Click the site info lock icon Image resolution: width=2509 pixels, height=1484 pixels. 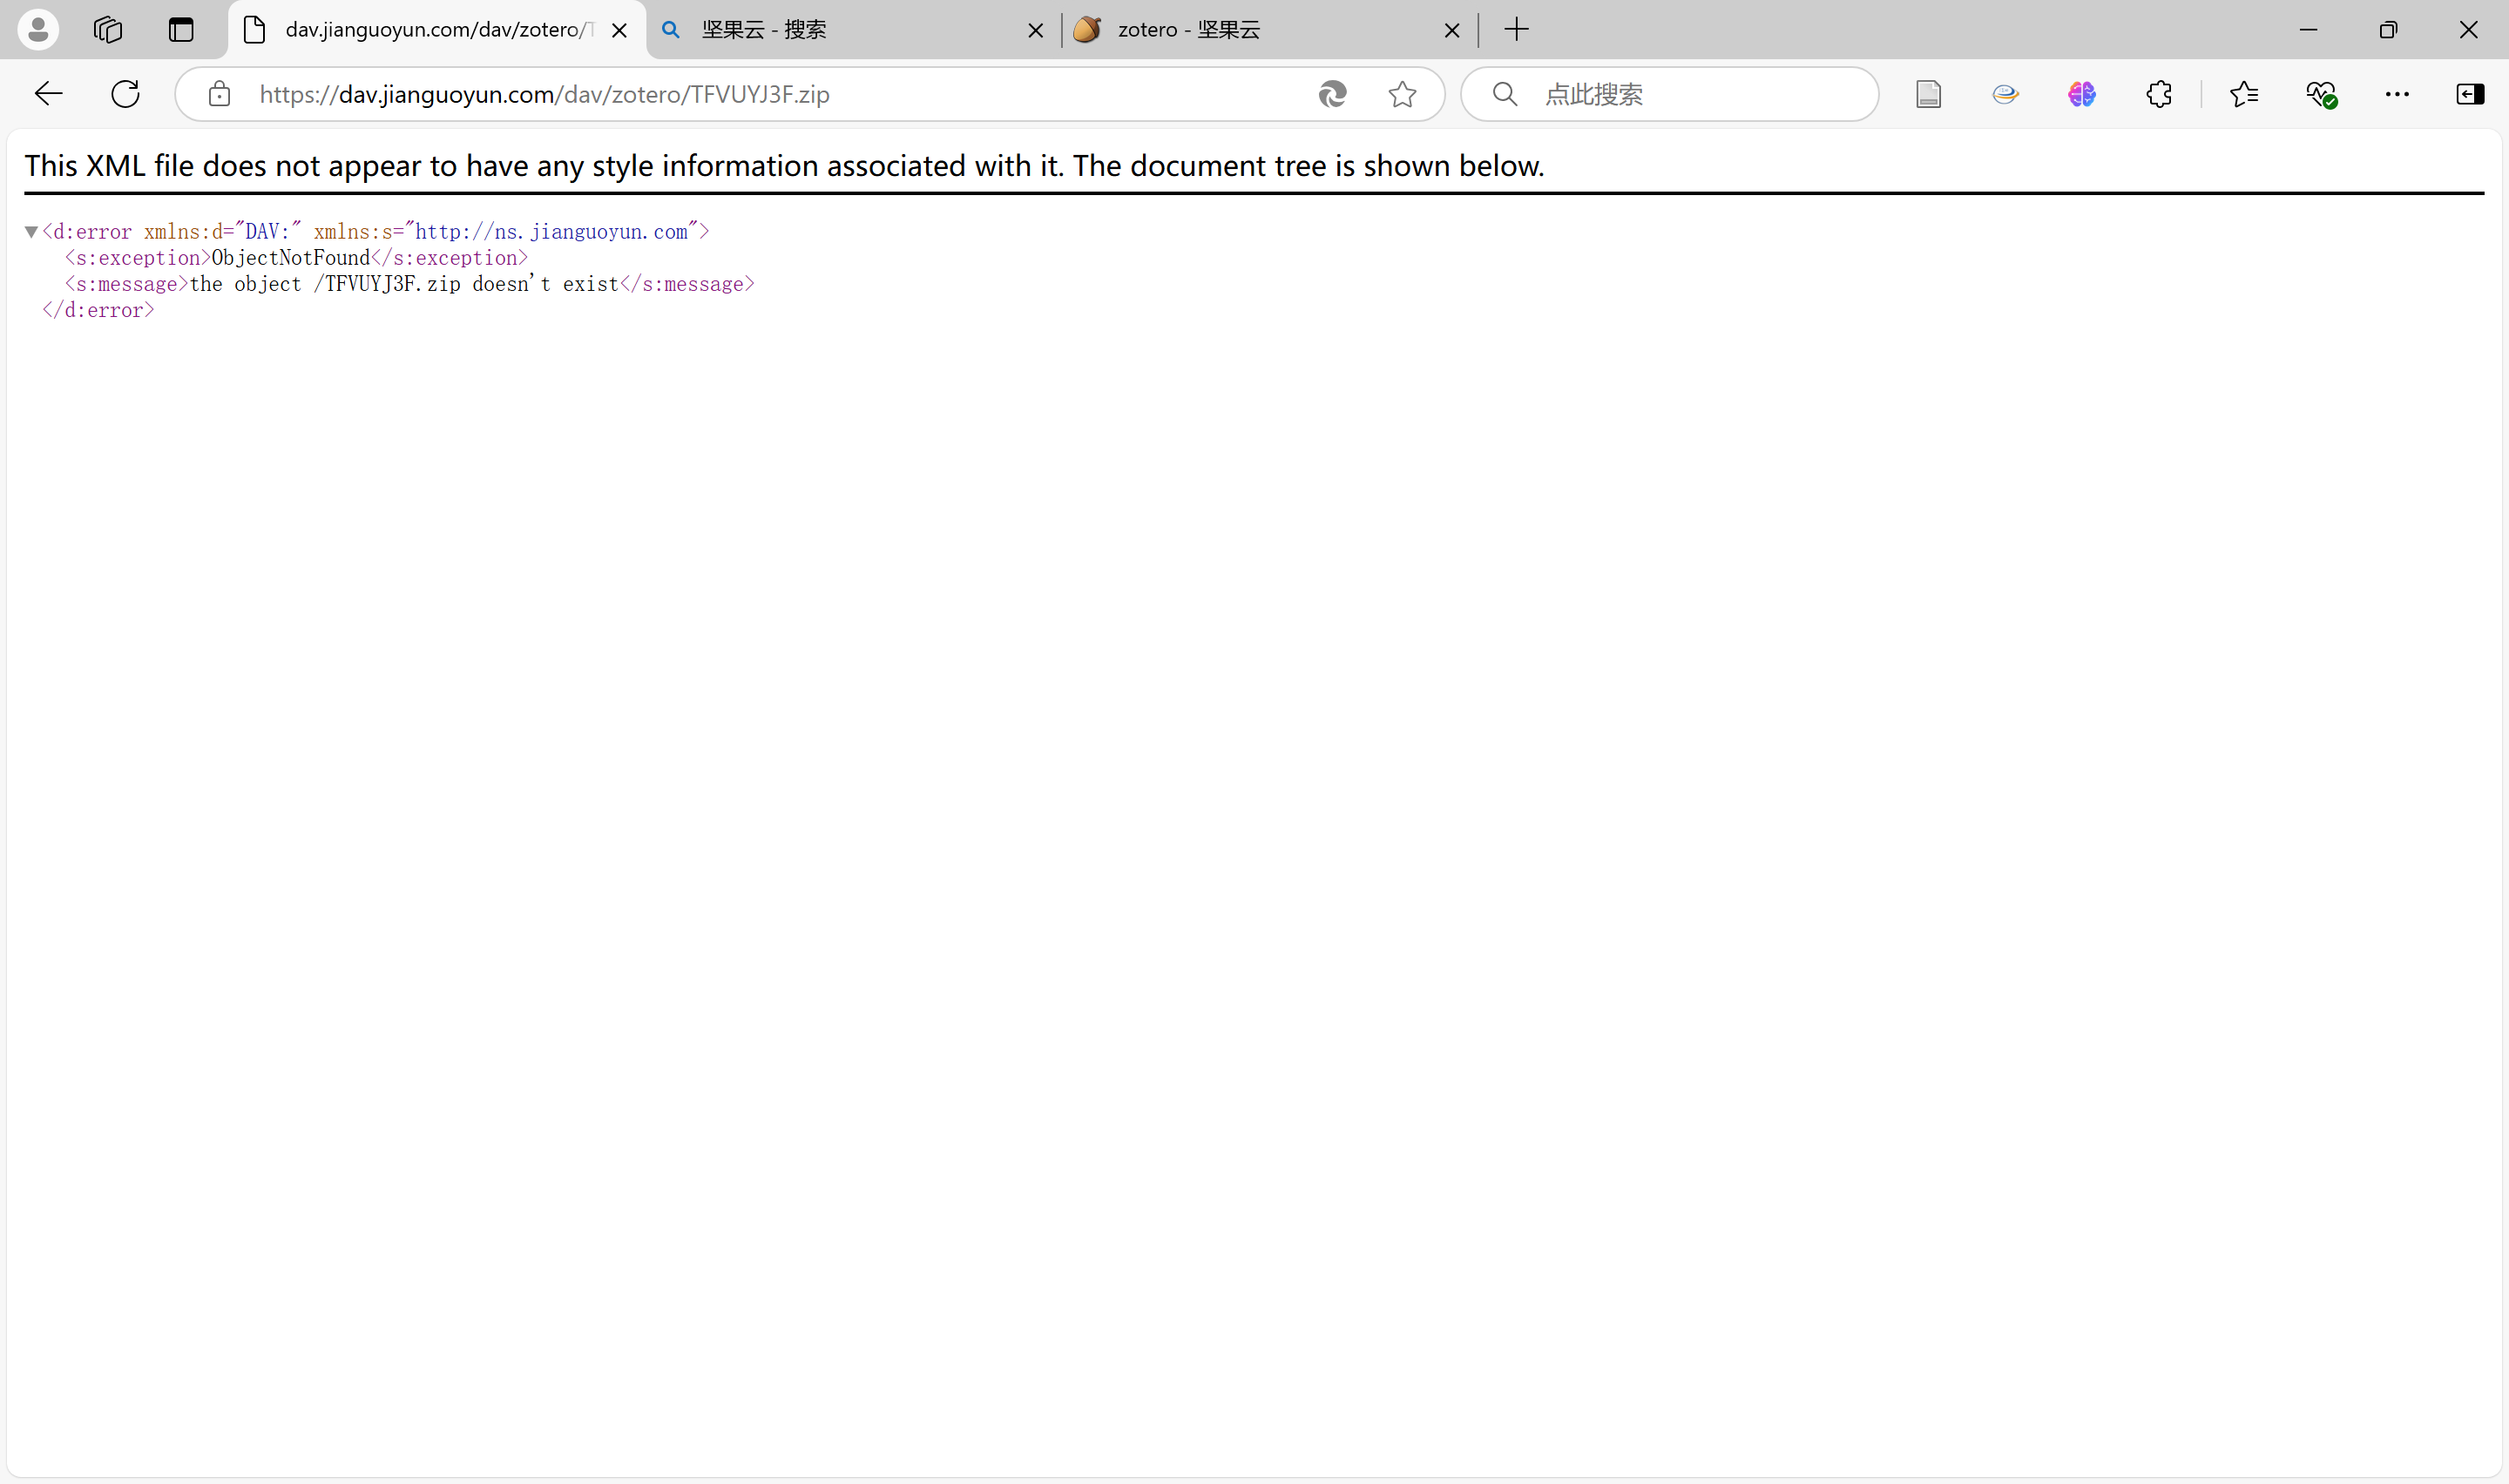219,94
